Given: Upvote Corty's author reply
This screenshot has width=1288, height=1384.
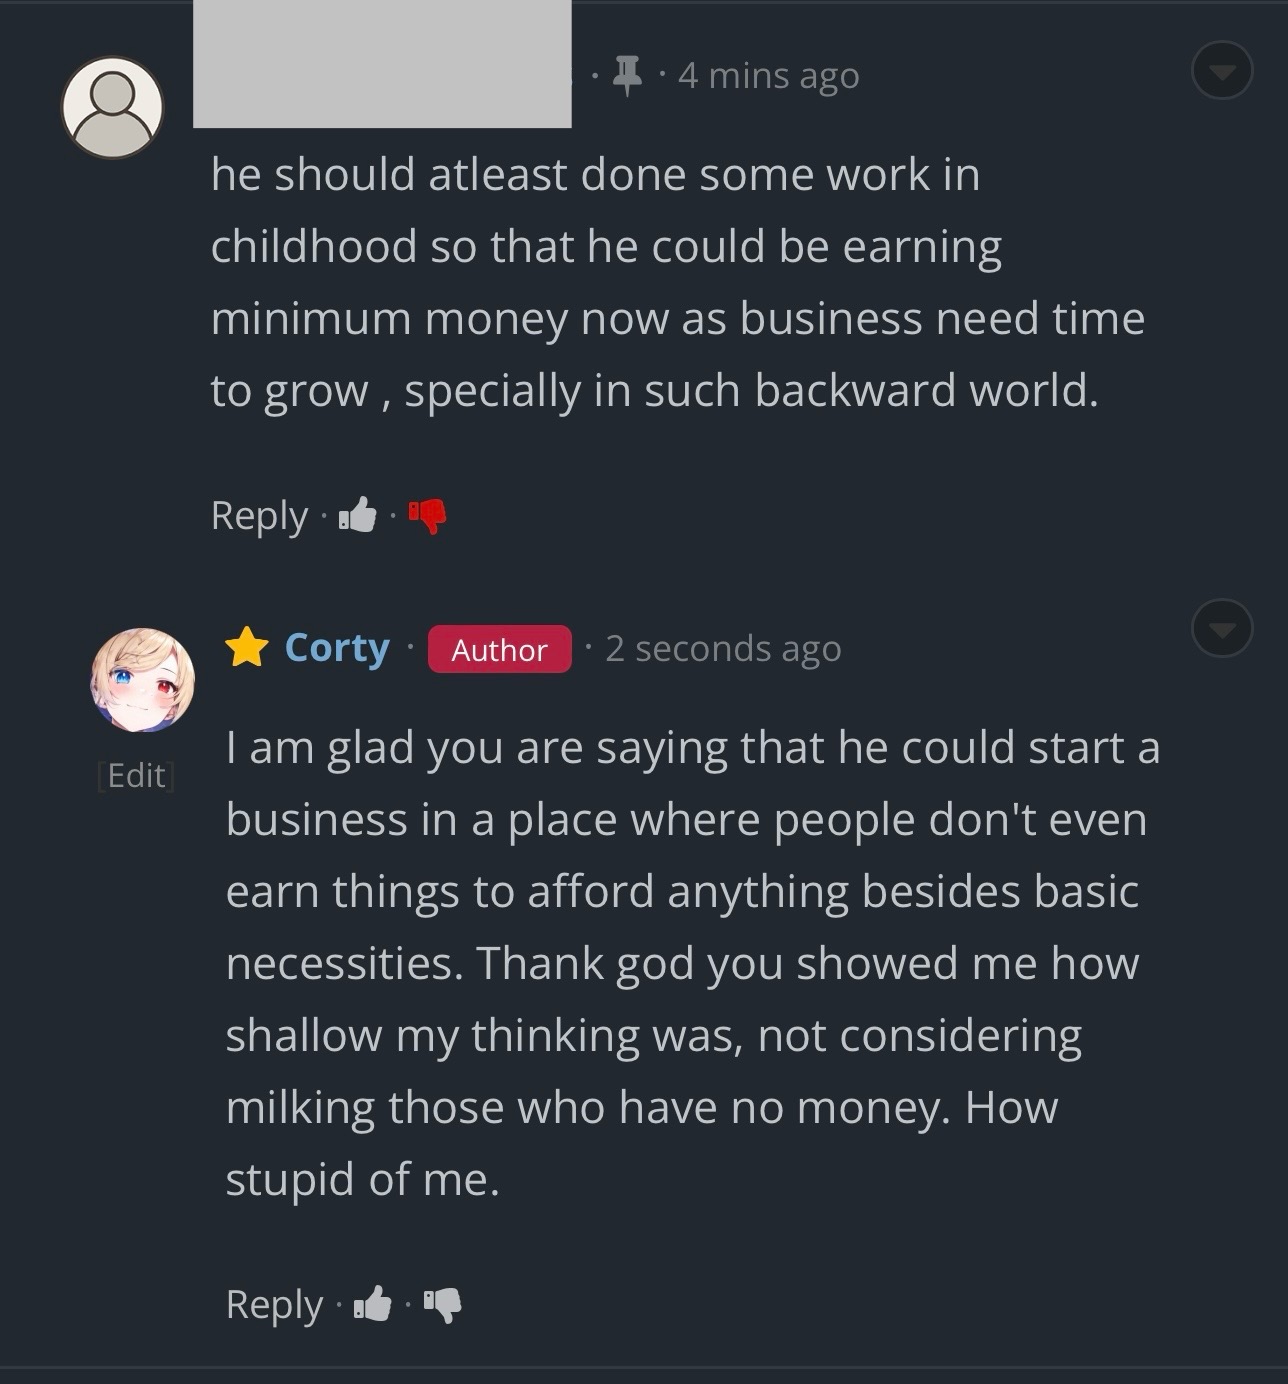Looking at the screenshot, I should click(373, 1304).
